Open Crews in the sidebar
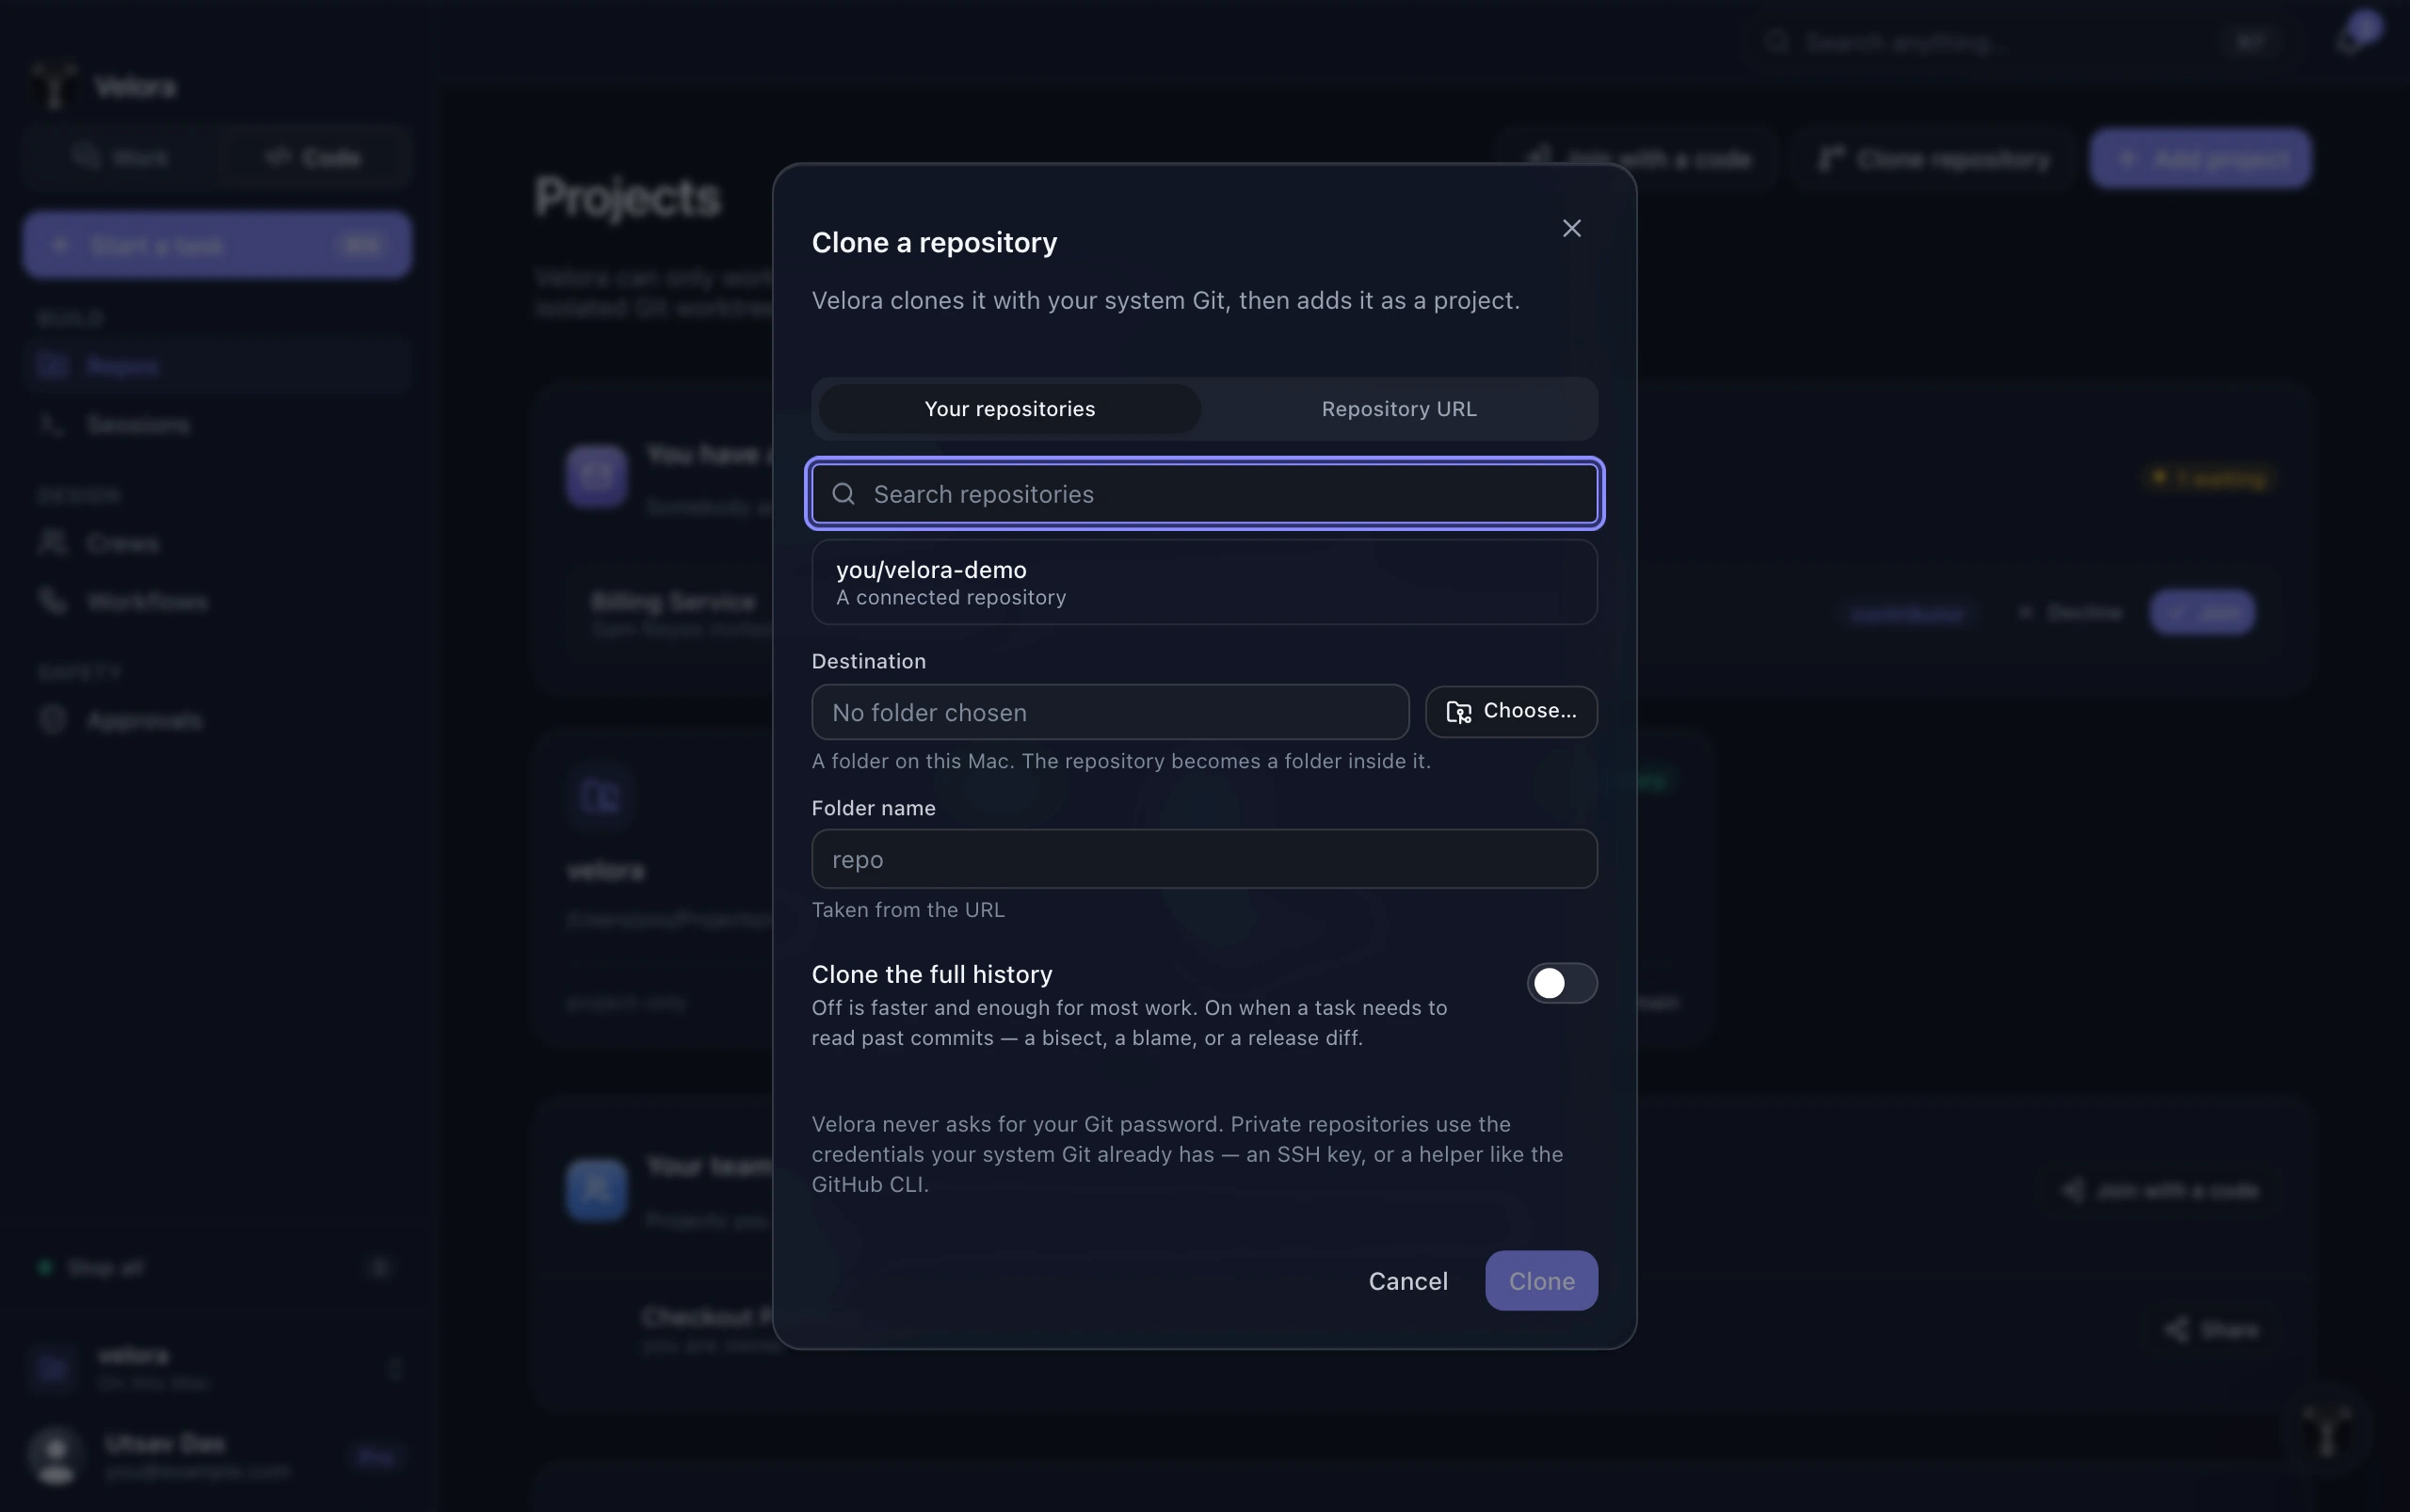 [217, 543]
